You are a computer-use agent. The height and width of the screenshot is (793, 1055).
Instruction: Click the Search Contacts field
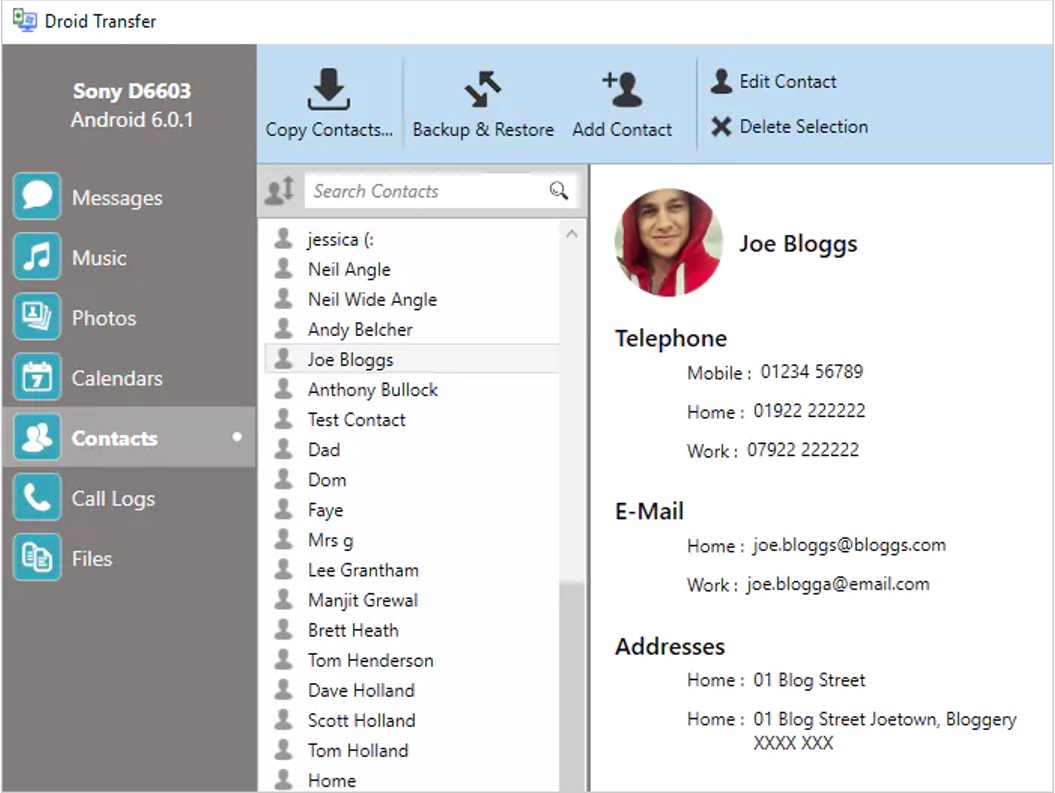(x=427, y=191)
